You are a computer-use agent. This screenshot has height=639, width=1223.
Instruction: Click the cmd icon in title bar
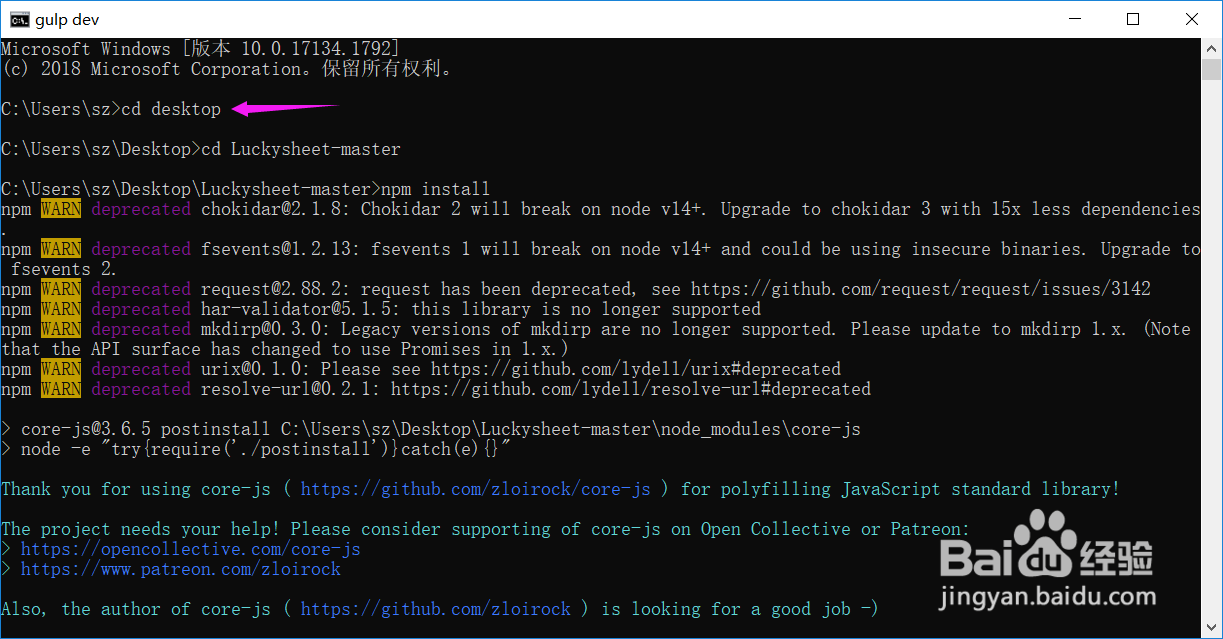coord(18,19)
